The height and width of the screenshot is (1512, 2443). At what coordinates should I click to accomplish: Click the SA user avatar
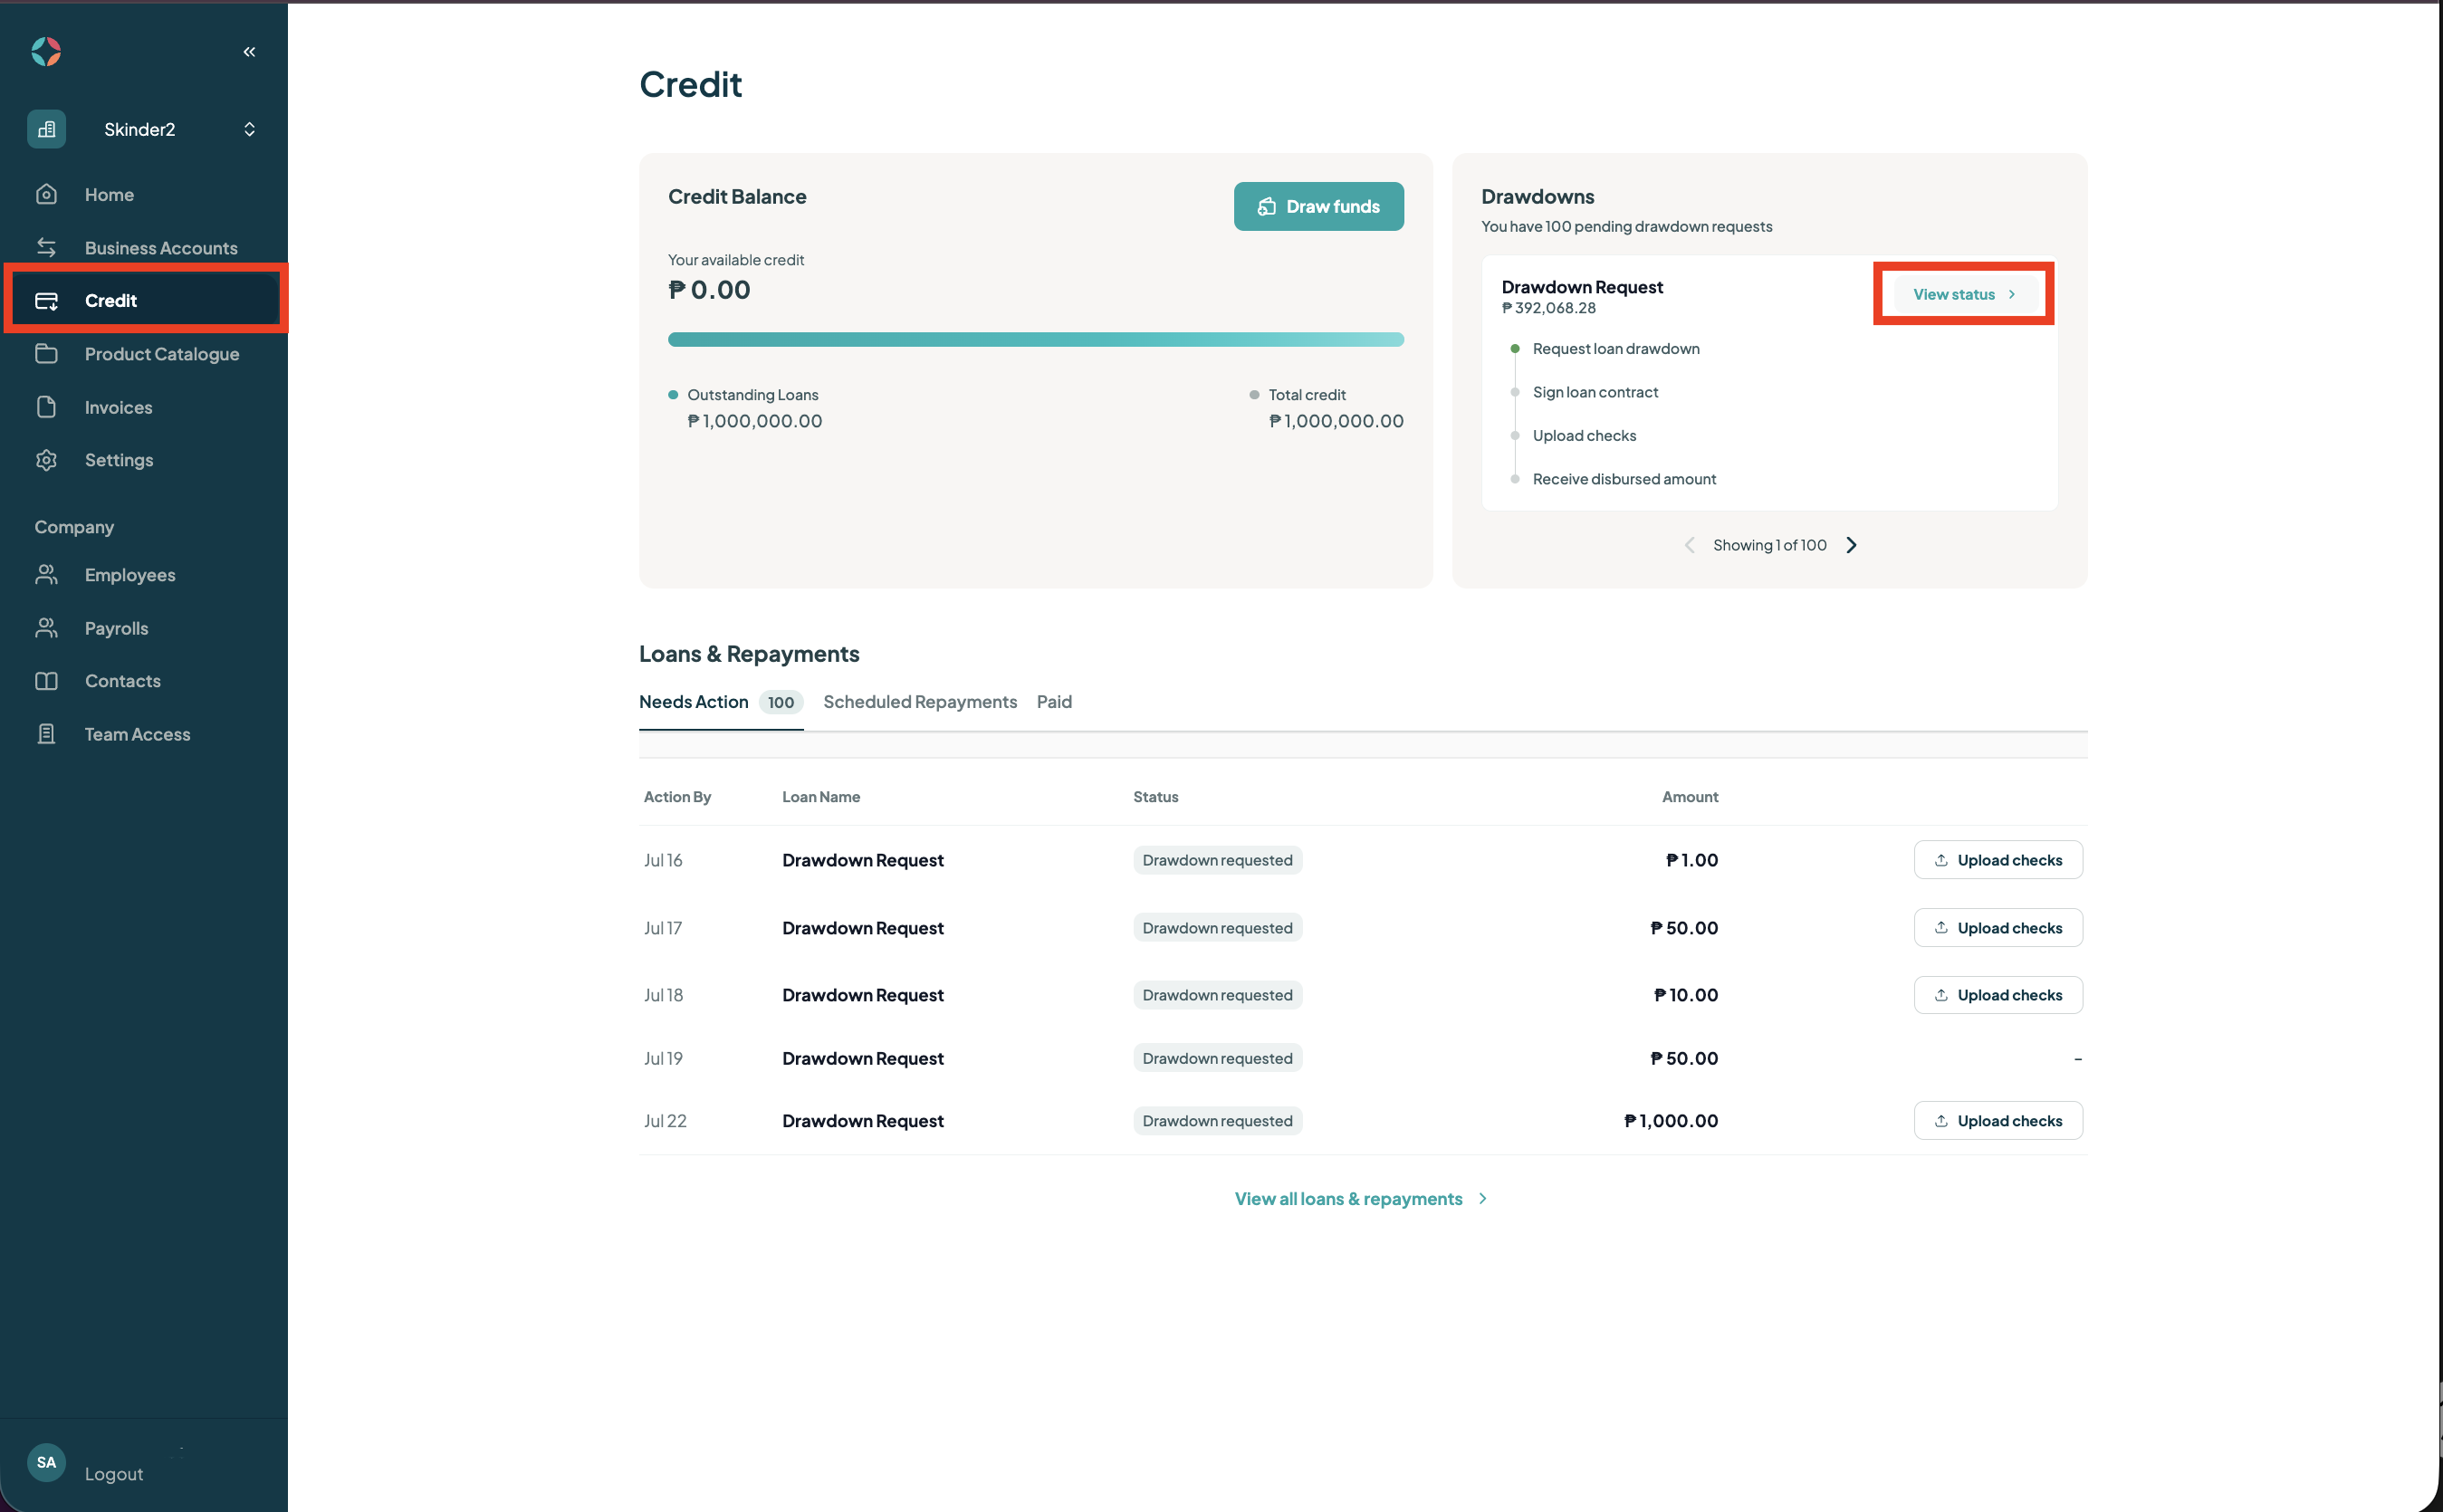(x=46, y=1462)
